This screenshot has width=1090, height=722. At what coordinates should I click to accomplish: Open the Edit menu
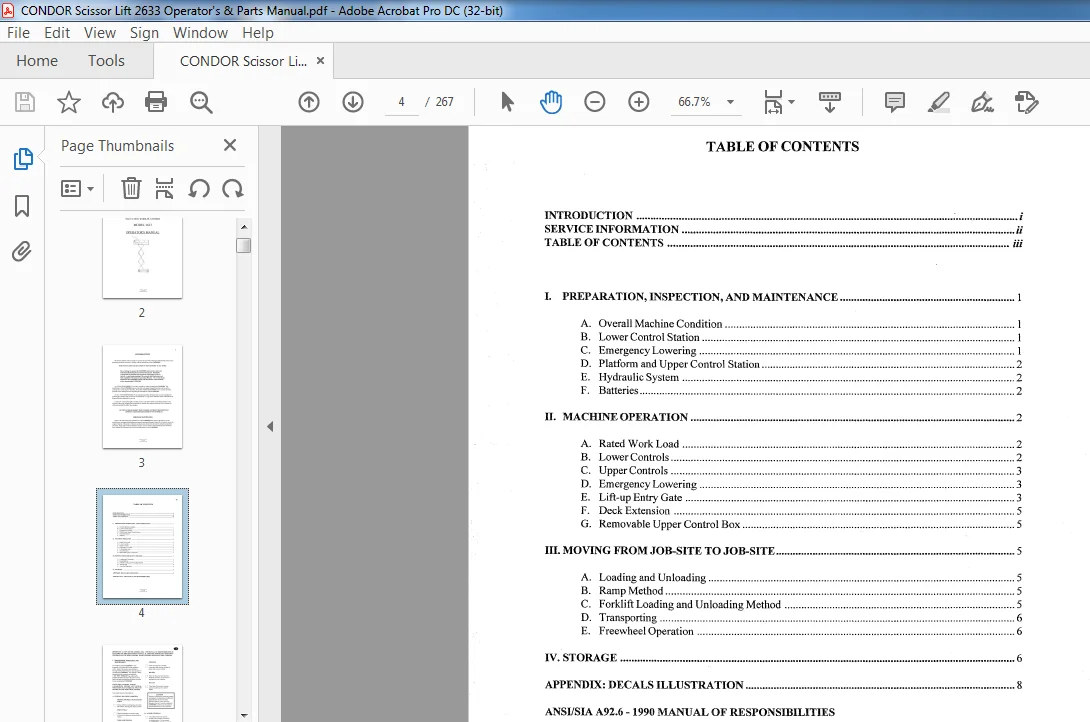pyautogui.click(x=57, y=33)
